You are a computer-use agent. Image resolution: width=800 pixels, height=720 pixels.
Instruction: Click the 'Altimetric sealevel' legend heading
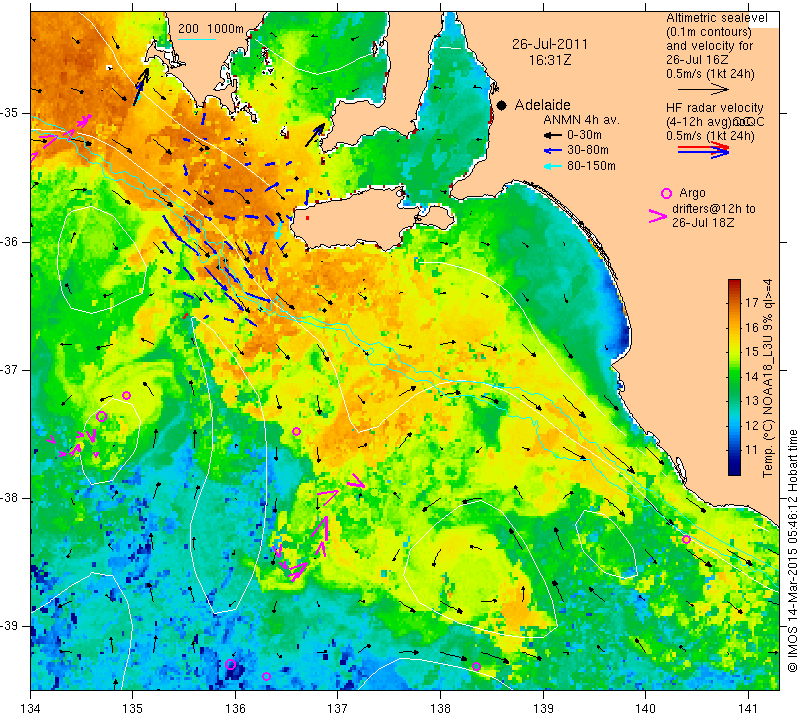click(716, 18)
